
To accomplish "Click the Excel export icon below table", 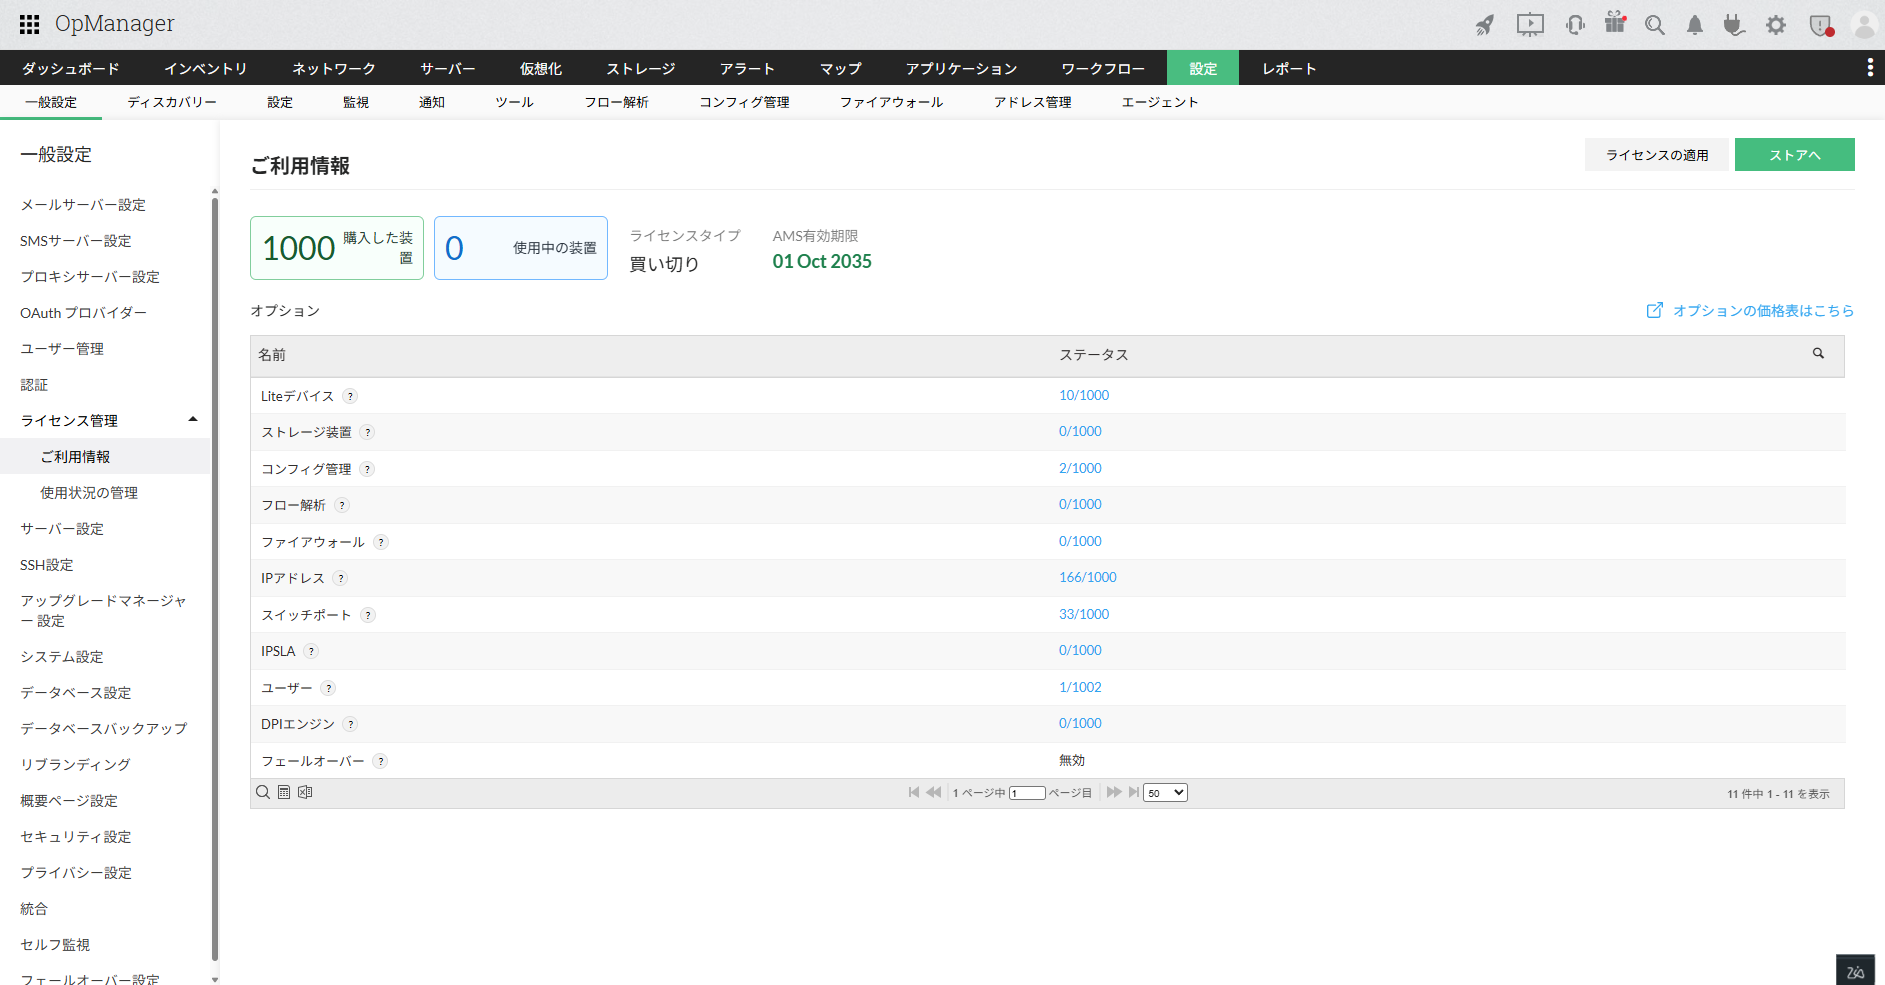I will pyautogui.click(x=305, y=792).
